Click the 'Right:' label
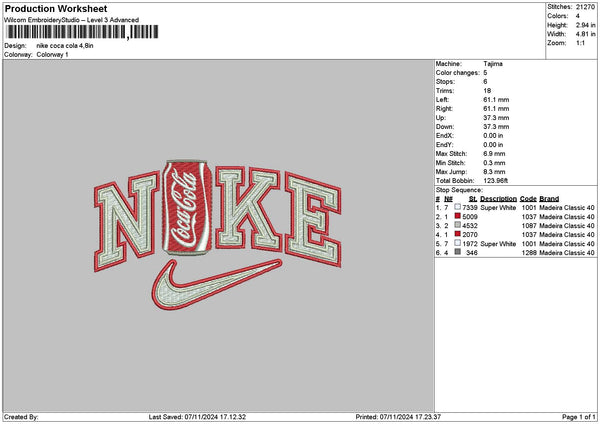 tap(444, 109)
